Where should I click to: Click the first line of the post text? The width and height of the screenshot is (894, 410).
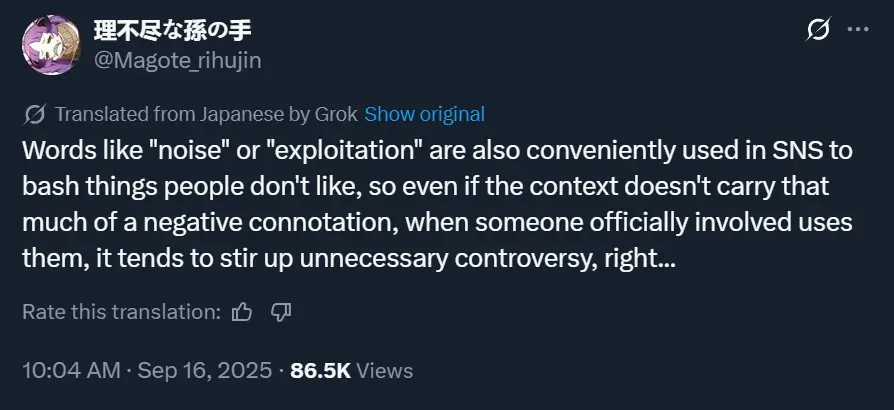click(431, 152)
